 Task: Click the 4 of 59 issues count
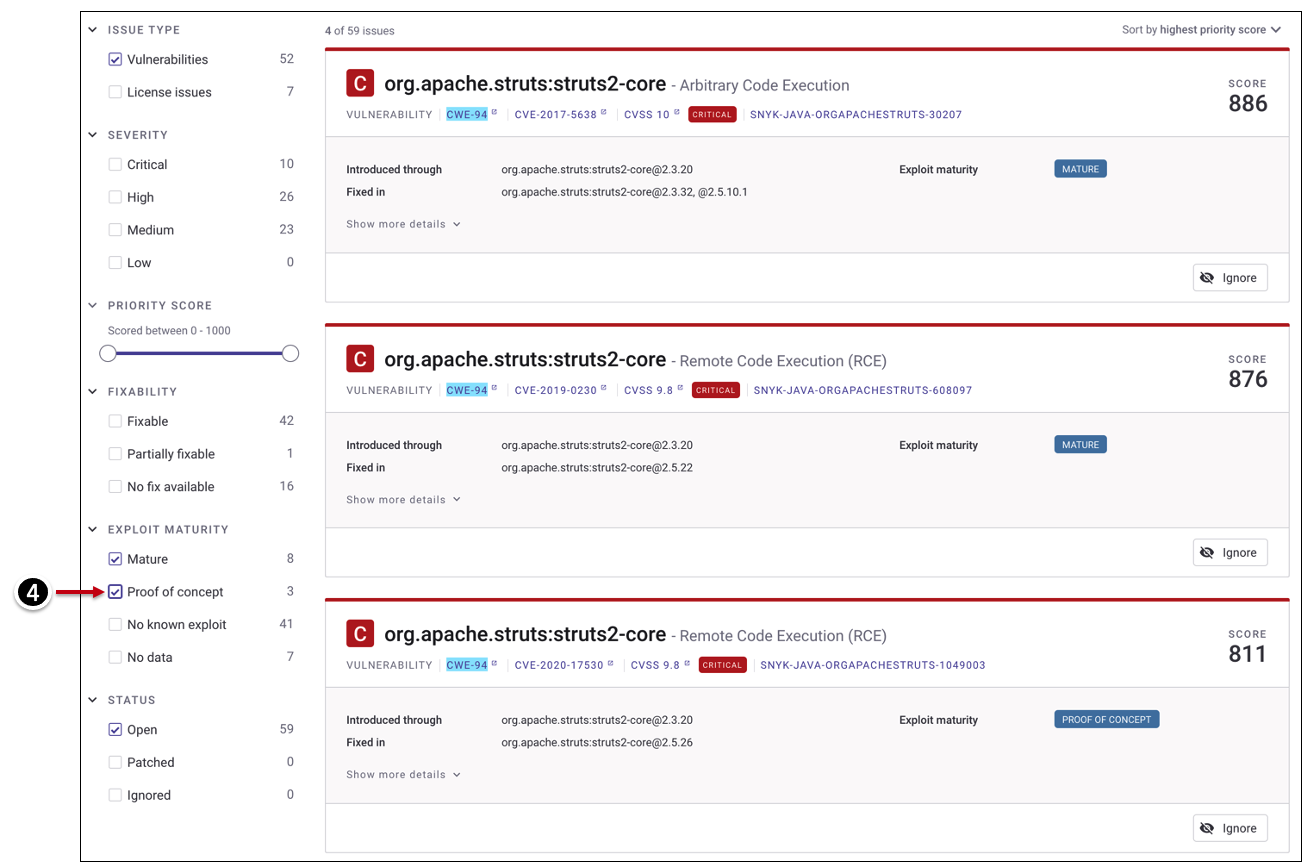click(360, 31)
